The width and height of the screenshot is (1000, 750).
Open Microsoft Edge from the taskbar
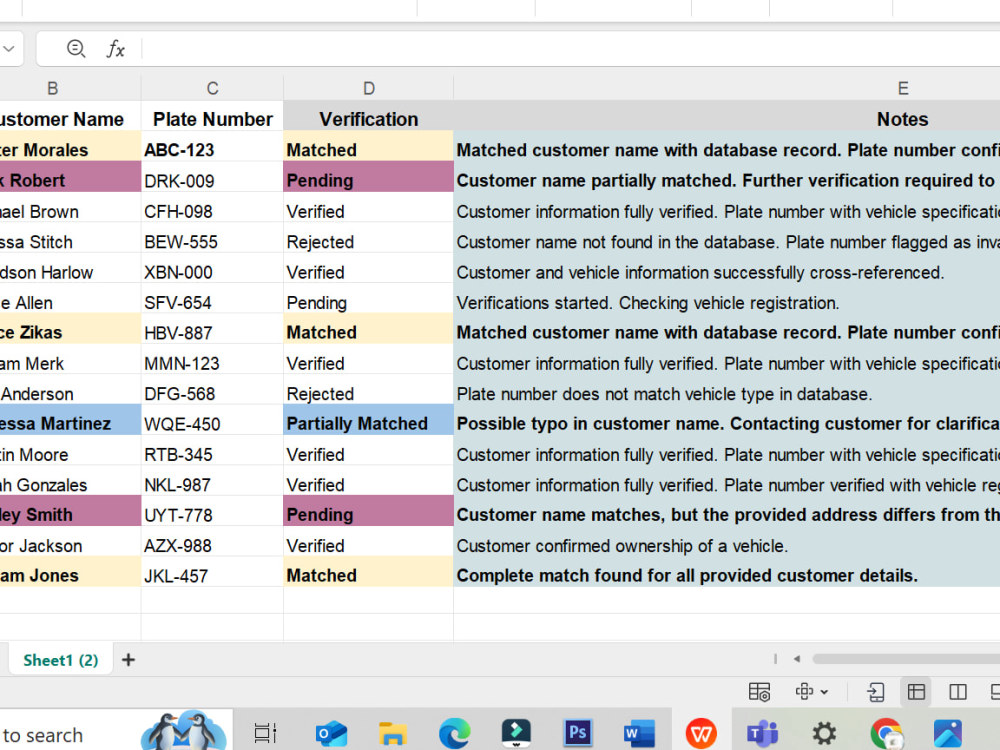[454, 733]
